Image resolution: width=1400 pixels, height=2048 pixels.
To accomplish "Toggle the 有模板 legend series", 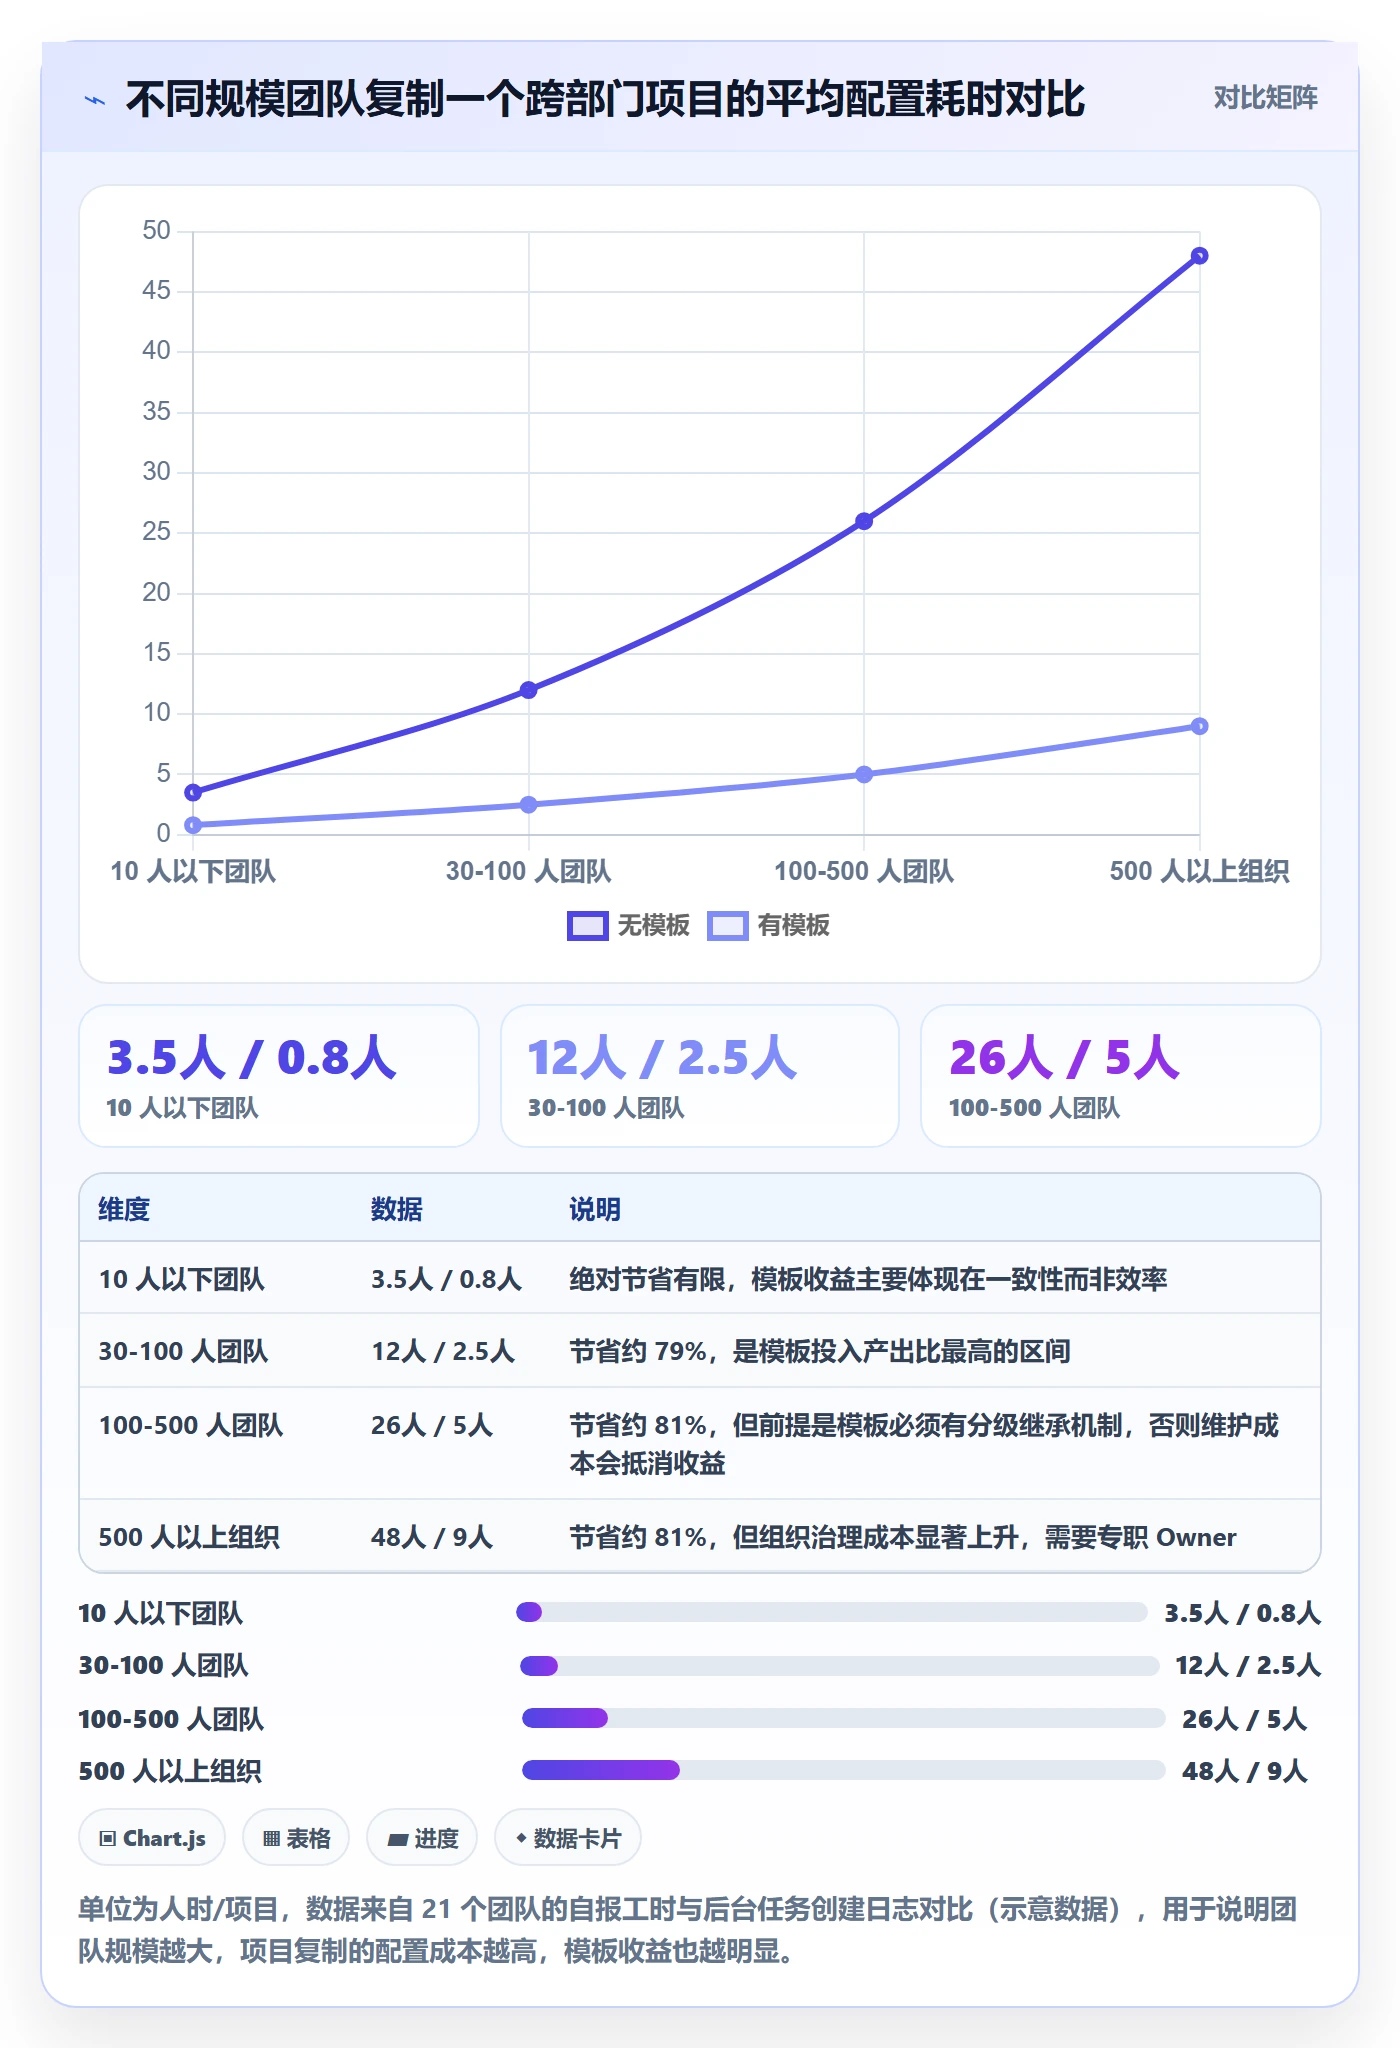I will tap(769, 926).
